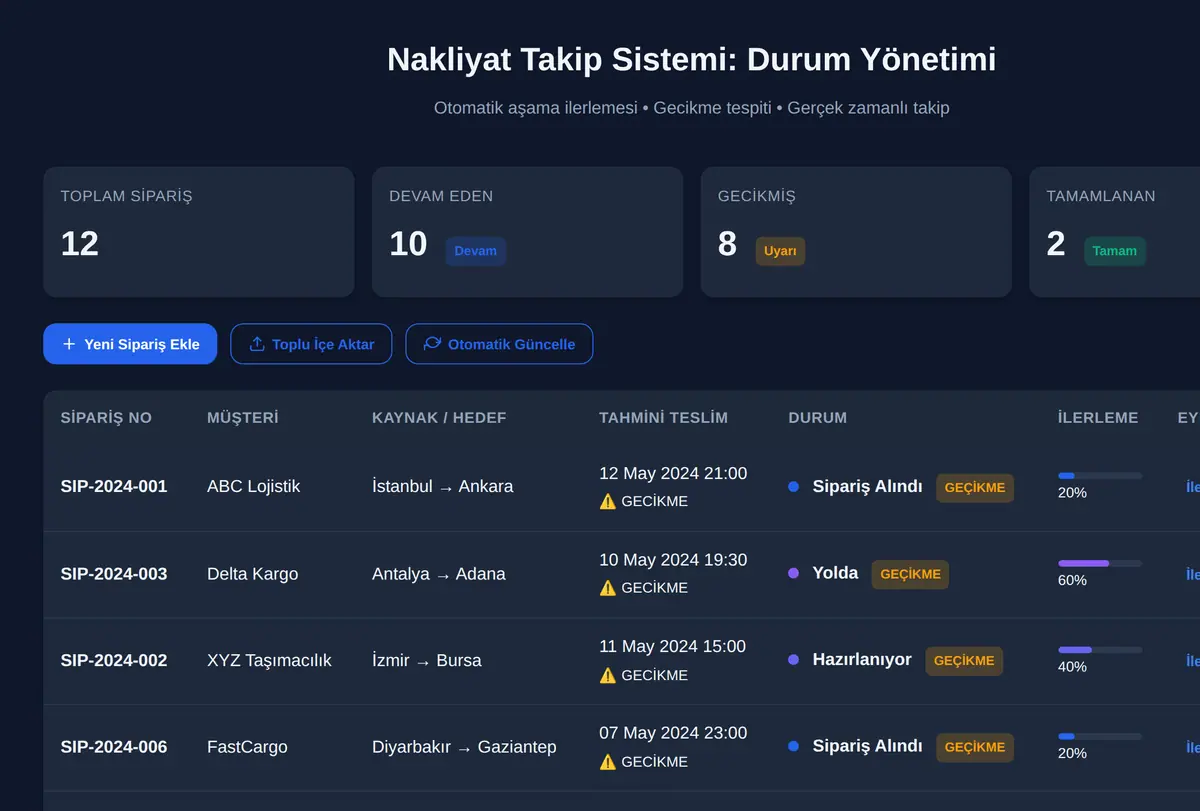
Task: Click the 20% progress bar for SIP-2024-006
Action: point(1100,737)
